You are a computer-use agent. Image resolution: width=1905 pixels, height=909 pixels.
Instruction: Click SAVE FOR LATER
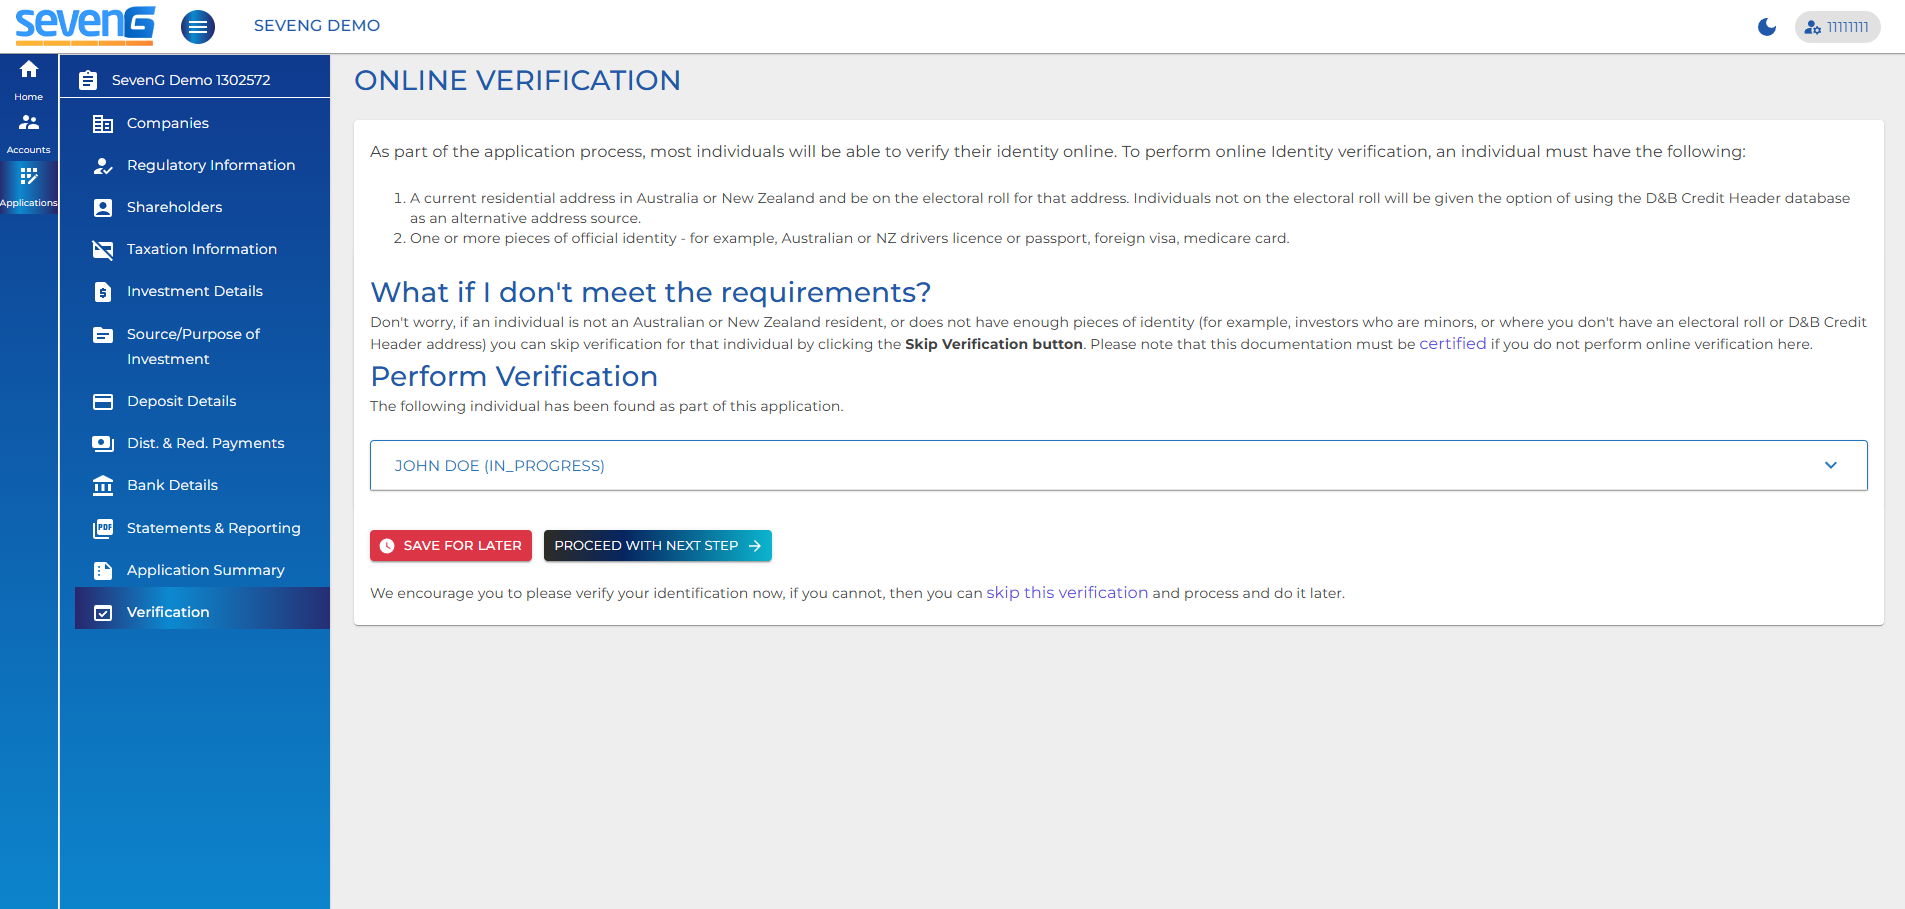coord(450,546)
